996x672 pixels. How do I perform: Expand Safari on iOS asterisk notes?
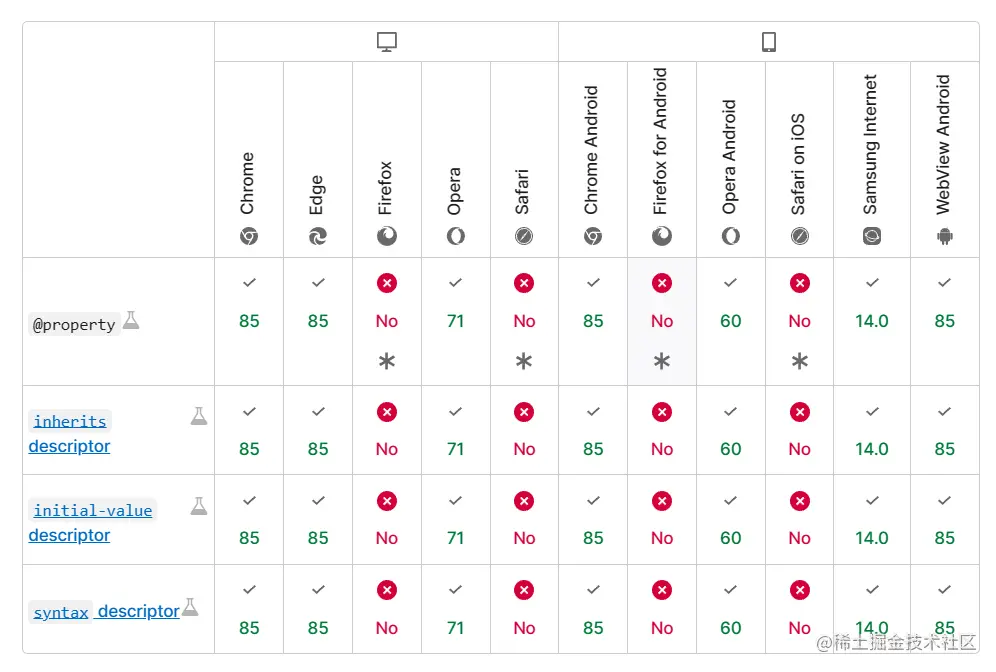point(799,362)
